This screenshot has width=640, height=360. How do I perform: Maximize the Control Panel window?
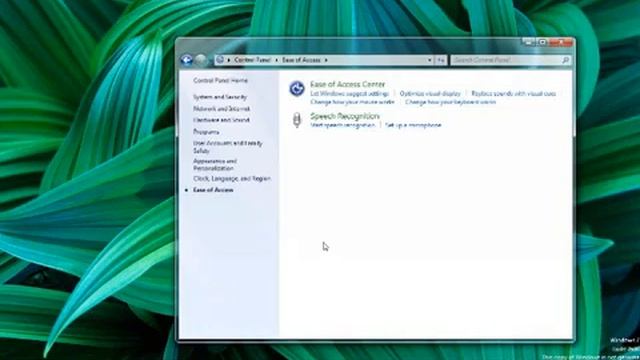point(542,42)
